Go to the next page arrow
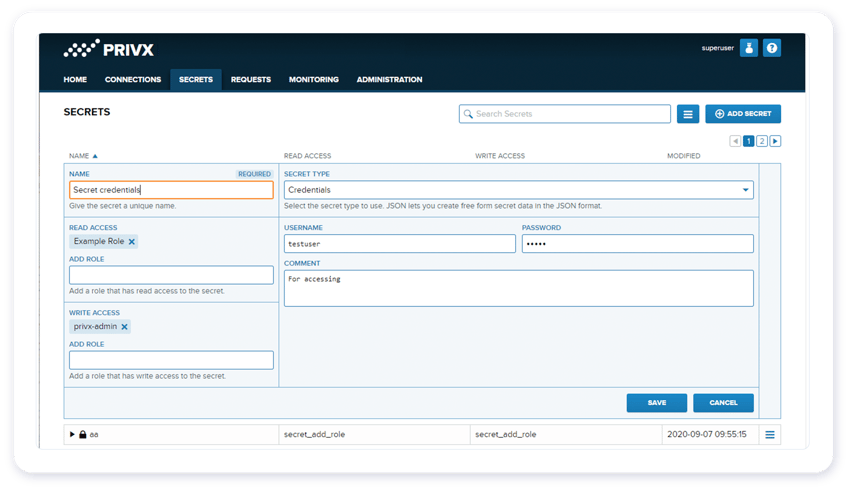Screen dimensions: 850x491 (x=775, y=142)
